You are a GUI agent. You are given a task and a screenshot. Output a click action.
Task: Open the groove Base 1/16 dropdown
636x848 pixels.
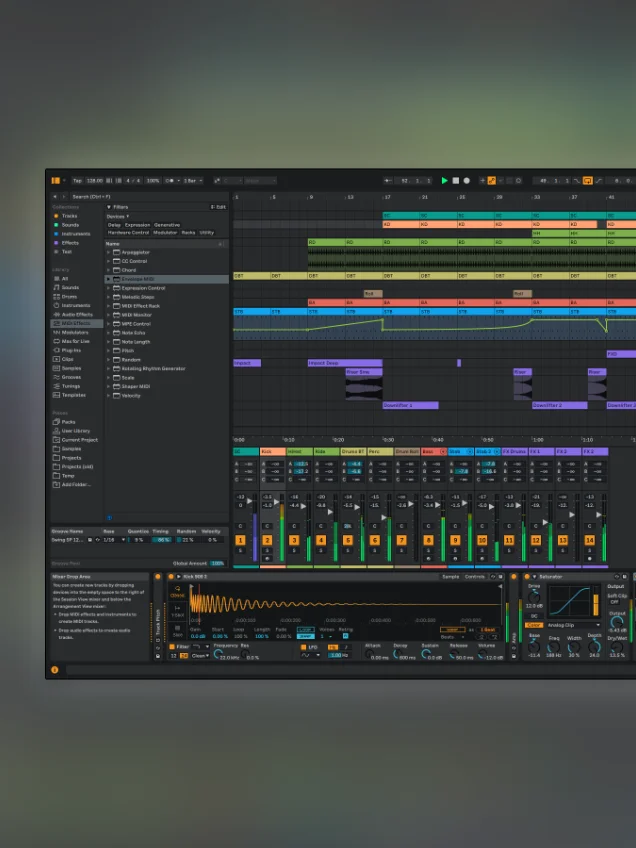pyautogui.click(x=115, y=540)
